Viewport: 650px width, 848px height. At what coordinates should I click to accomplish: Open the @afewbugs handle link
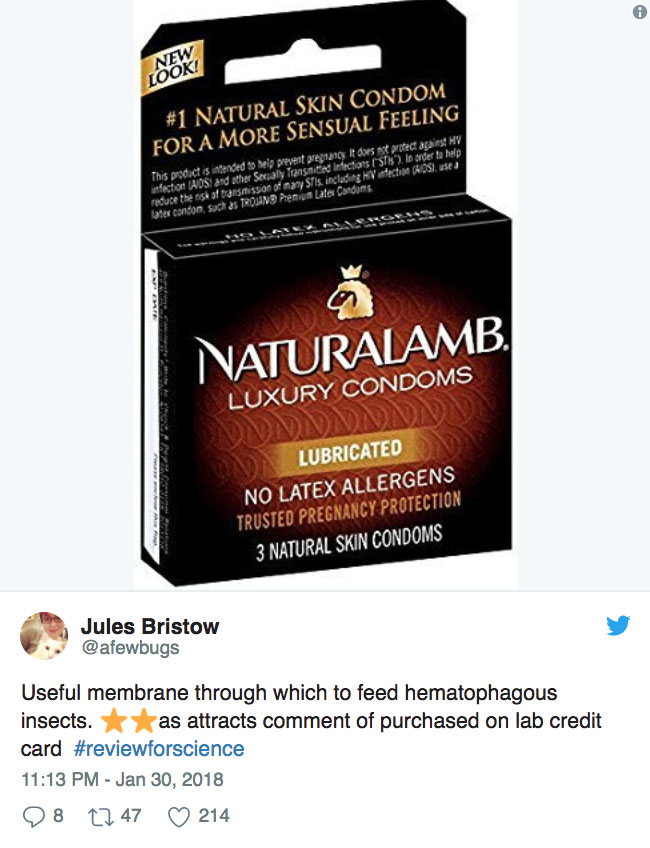tap(130, 647)
